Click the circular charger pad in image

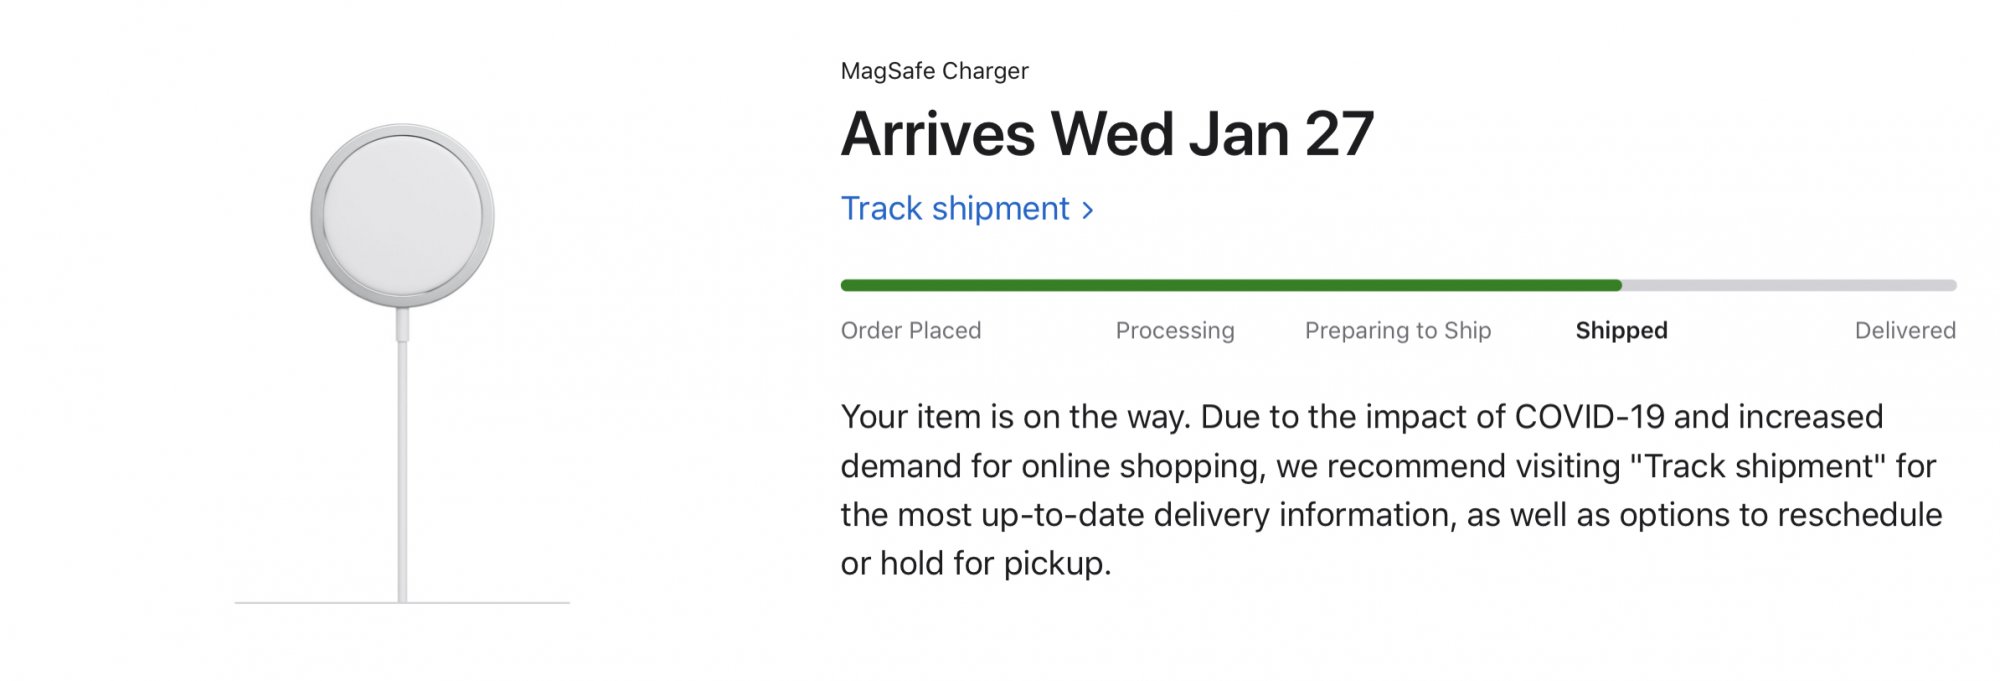click(402, 215)
